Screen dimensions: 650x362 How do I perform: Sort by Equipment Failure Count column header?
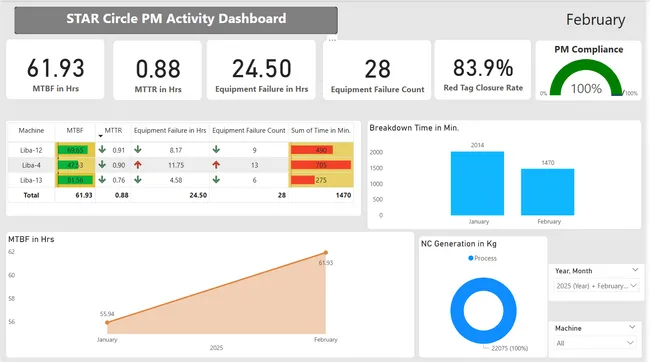tap(249, 130)
